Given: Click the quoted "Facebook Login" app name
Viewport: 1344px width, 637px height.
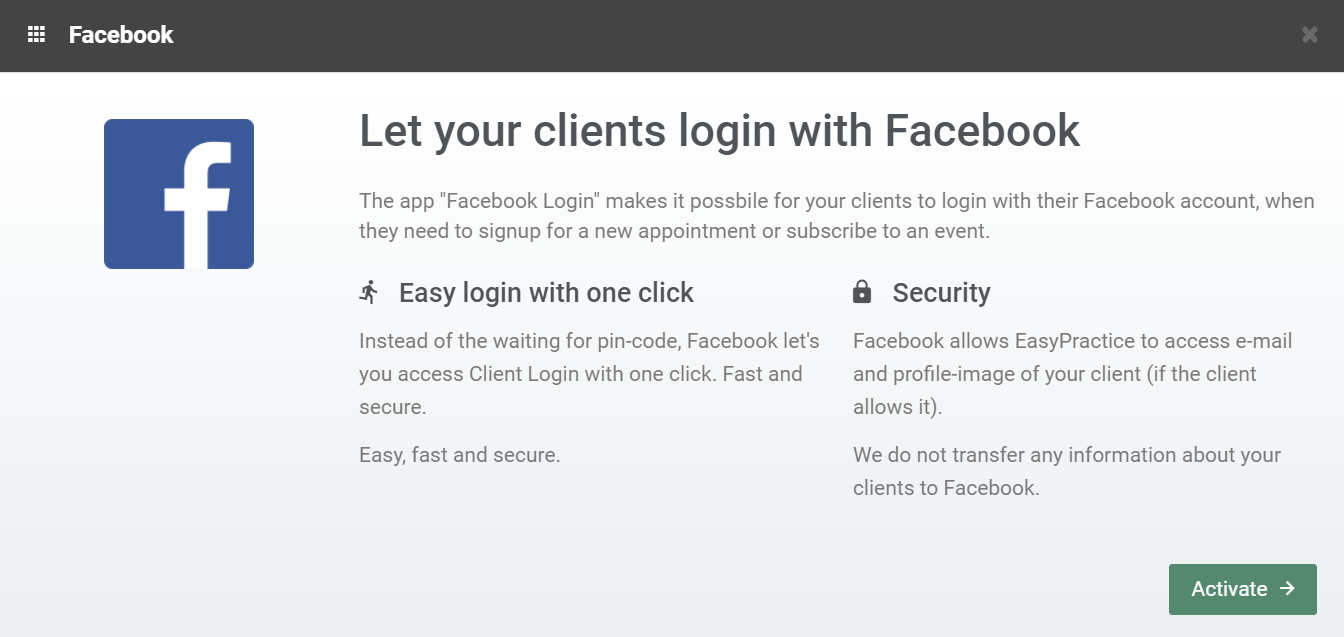Looking at the screenshot, I should click(522, 201).
